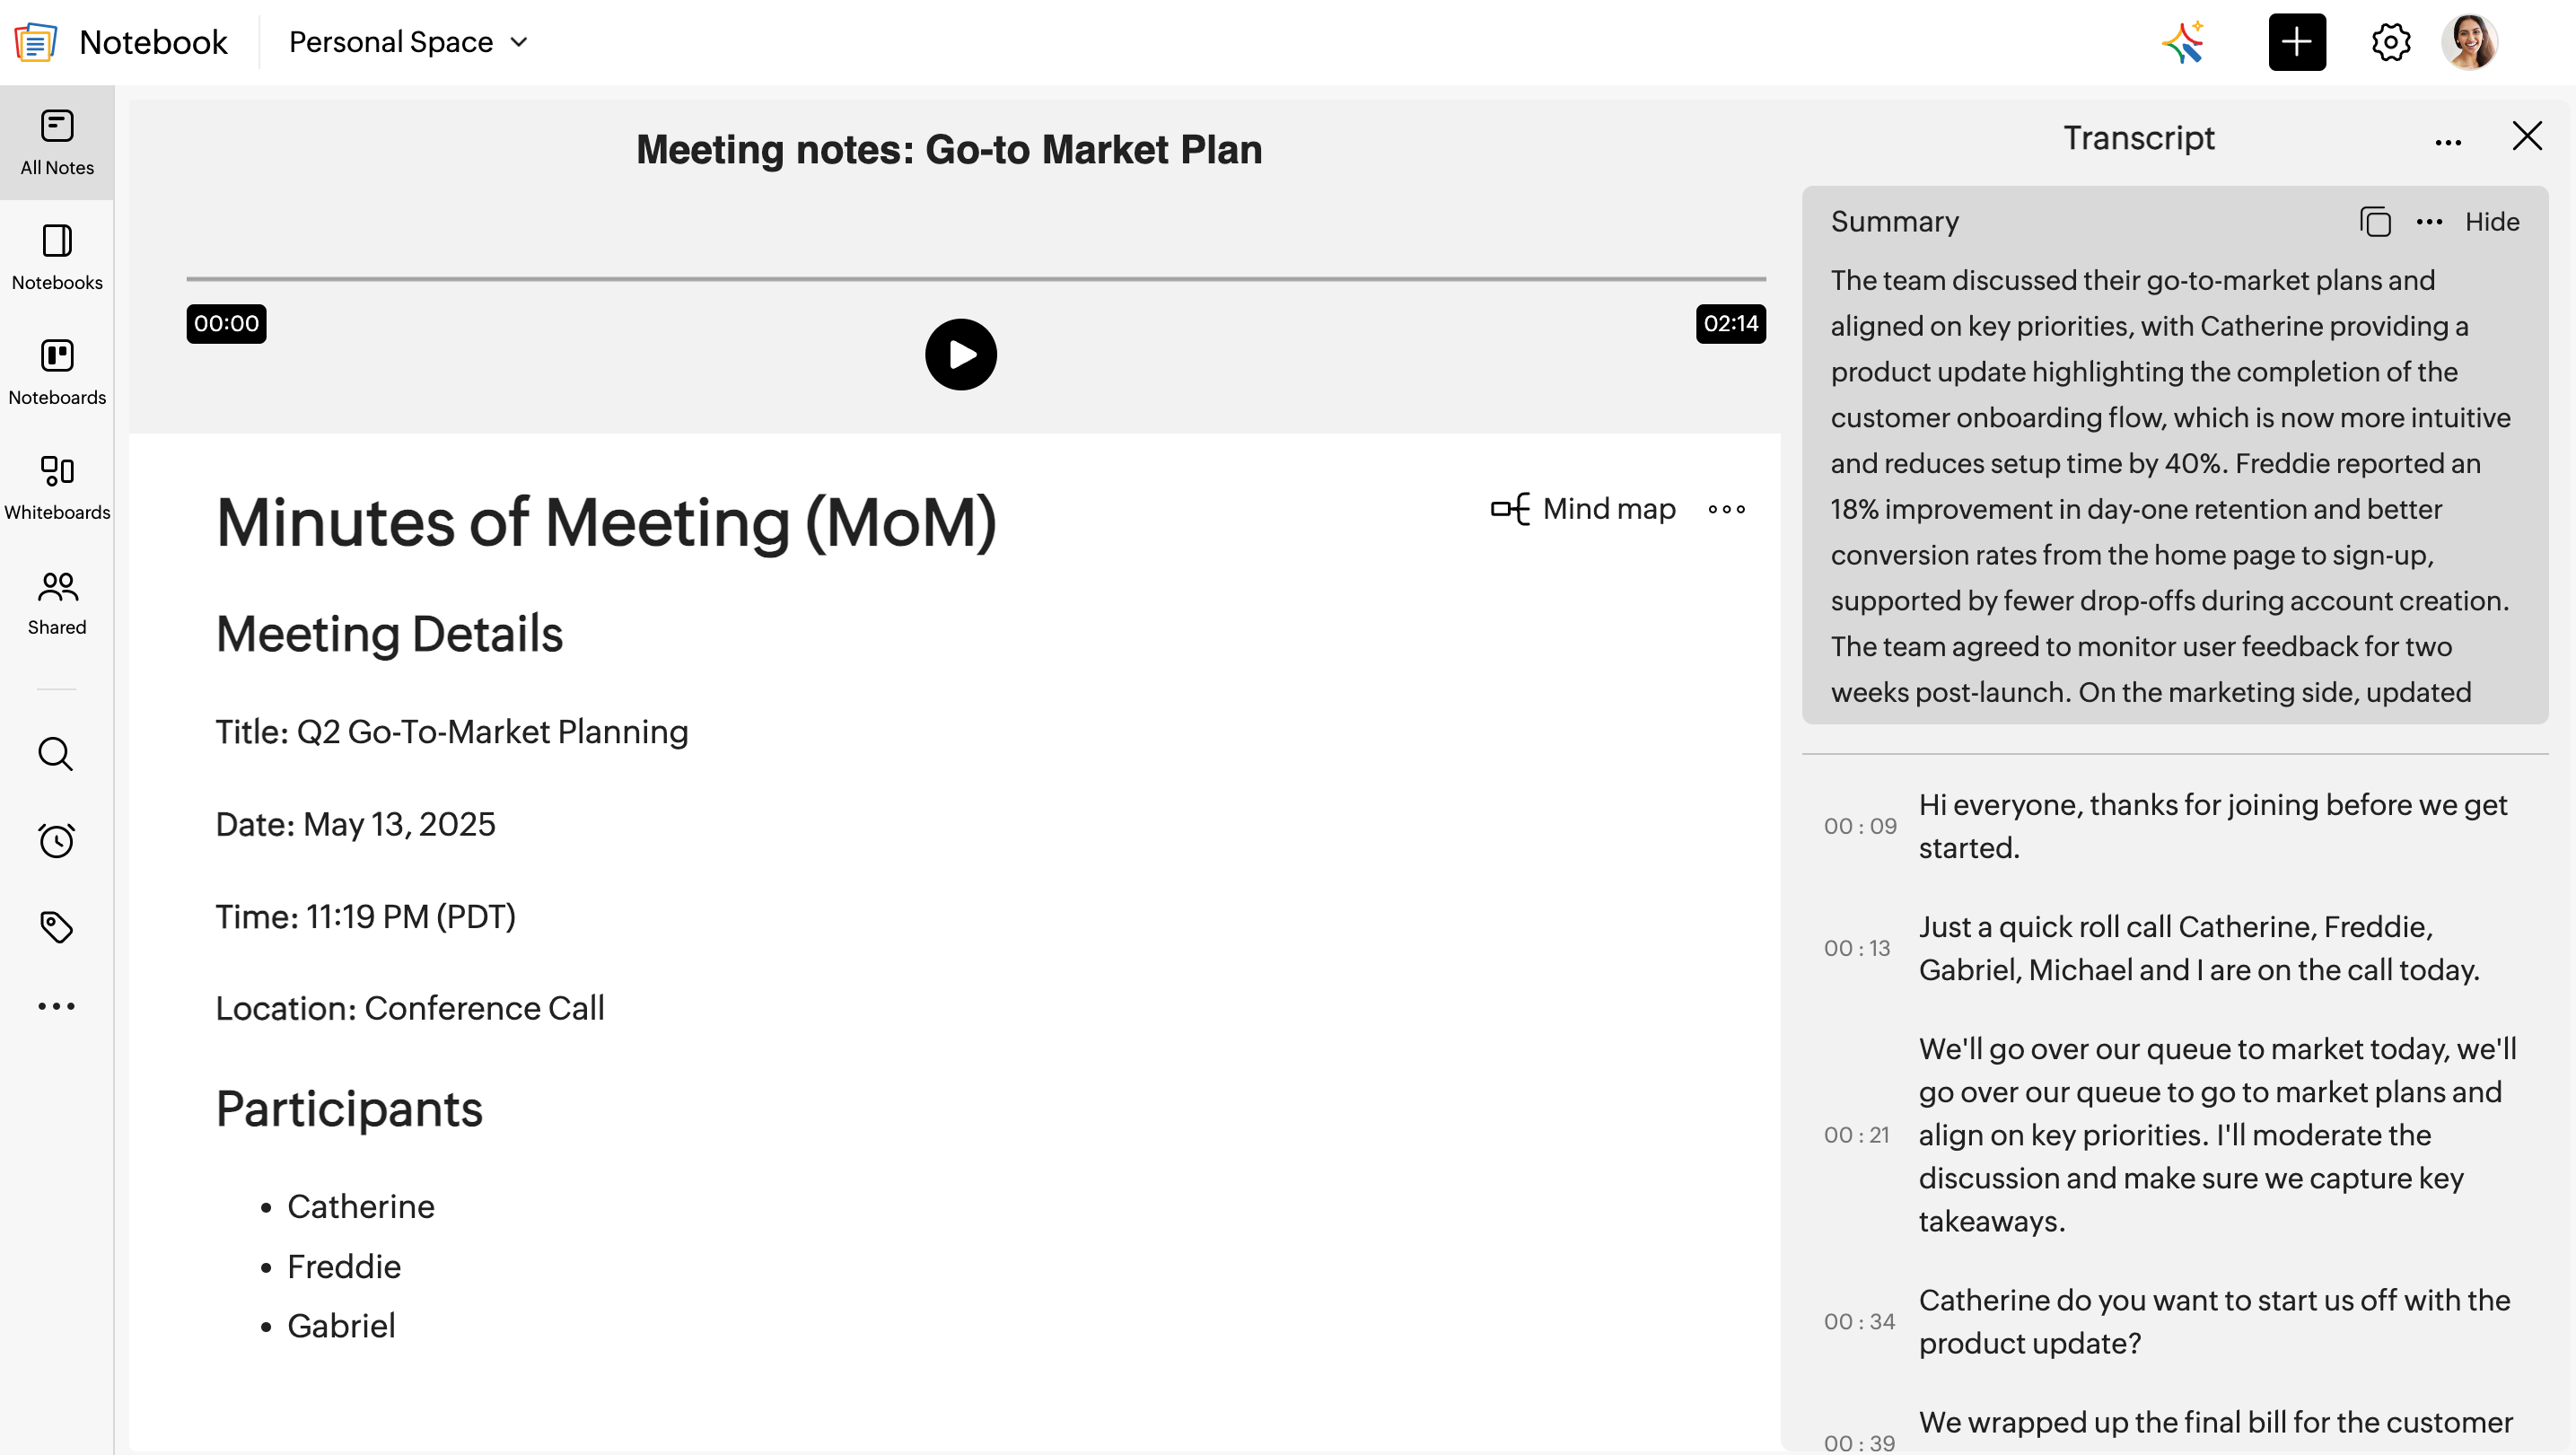Open the tags icon in sidebar
The height and width of the screenshot is (1455, 2576).
(56, 927)
